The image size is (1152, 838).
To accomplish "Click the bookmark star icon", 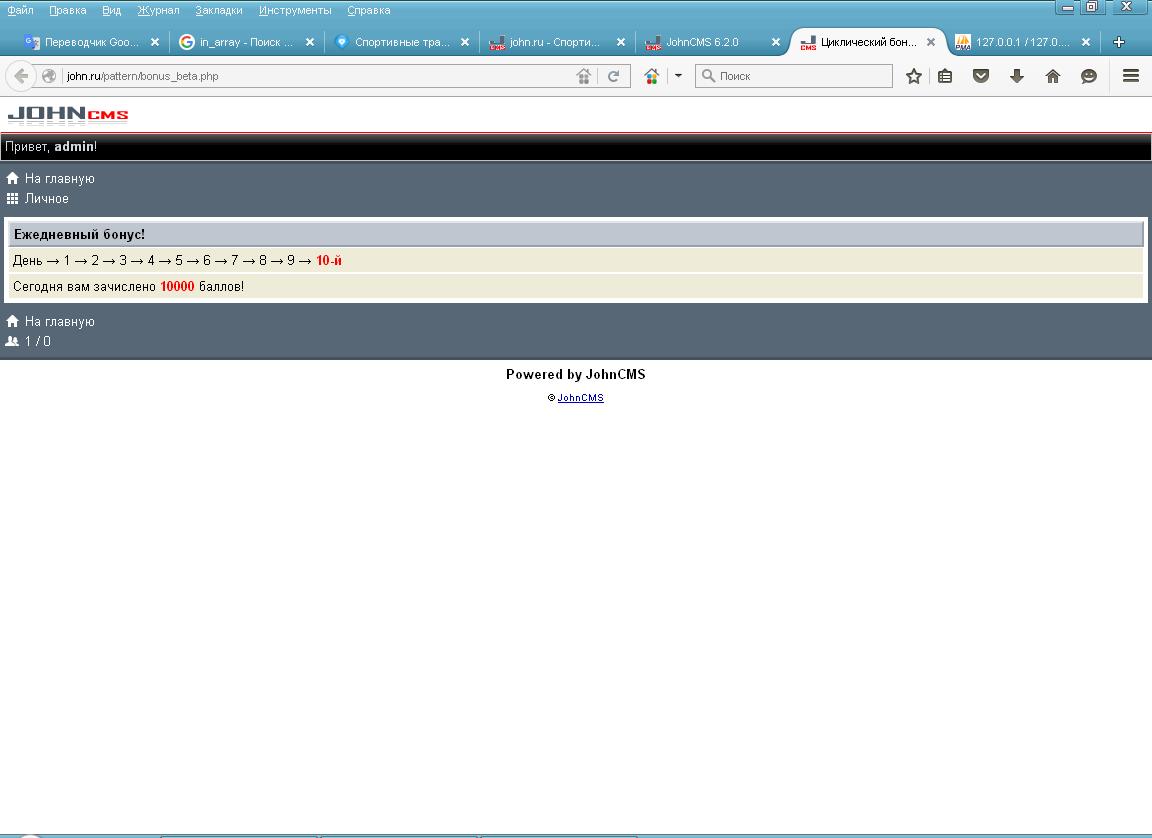I will (913, 76).
